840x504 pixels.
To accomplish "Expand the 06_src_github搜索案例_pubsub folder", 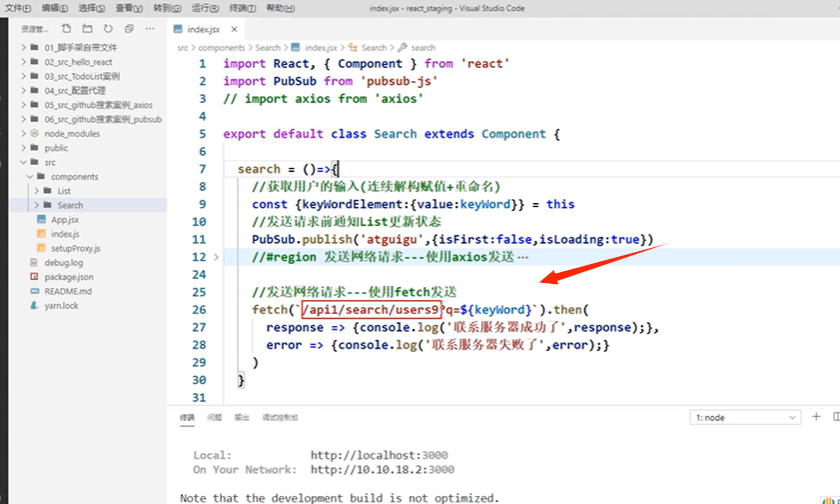I will point(24,119).
